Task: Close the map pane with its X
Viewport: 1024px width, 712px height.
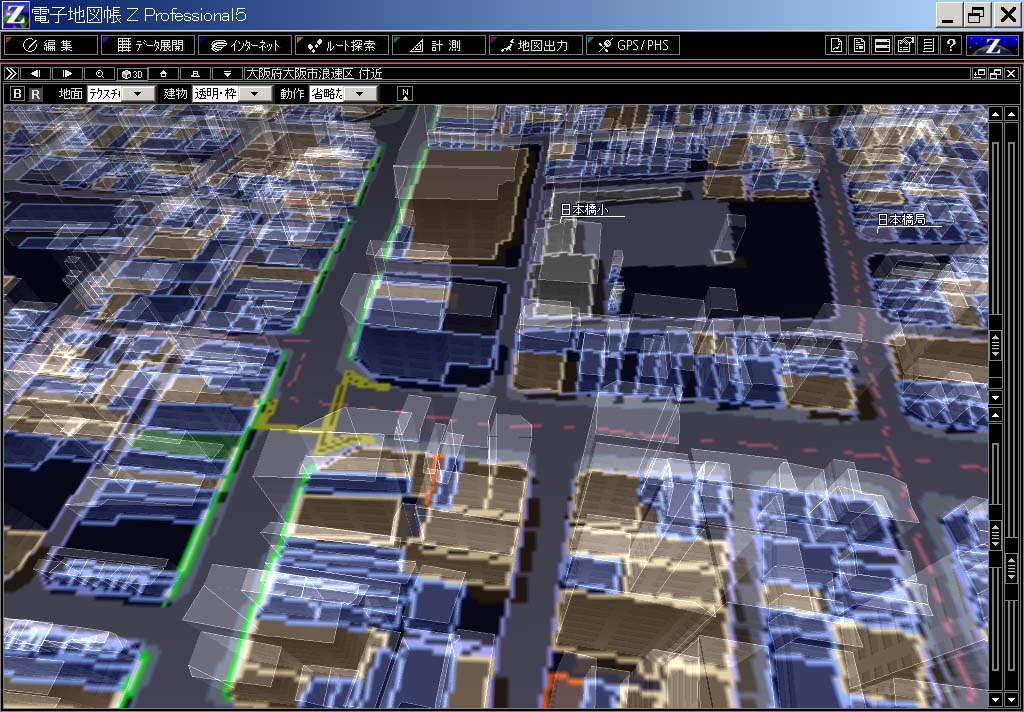Action: tap(1011, 74)
